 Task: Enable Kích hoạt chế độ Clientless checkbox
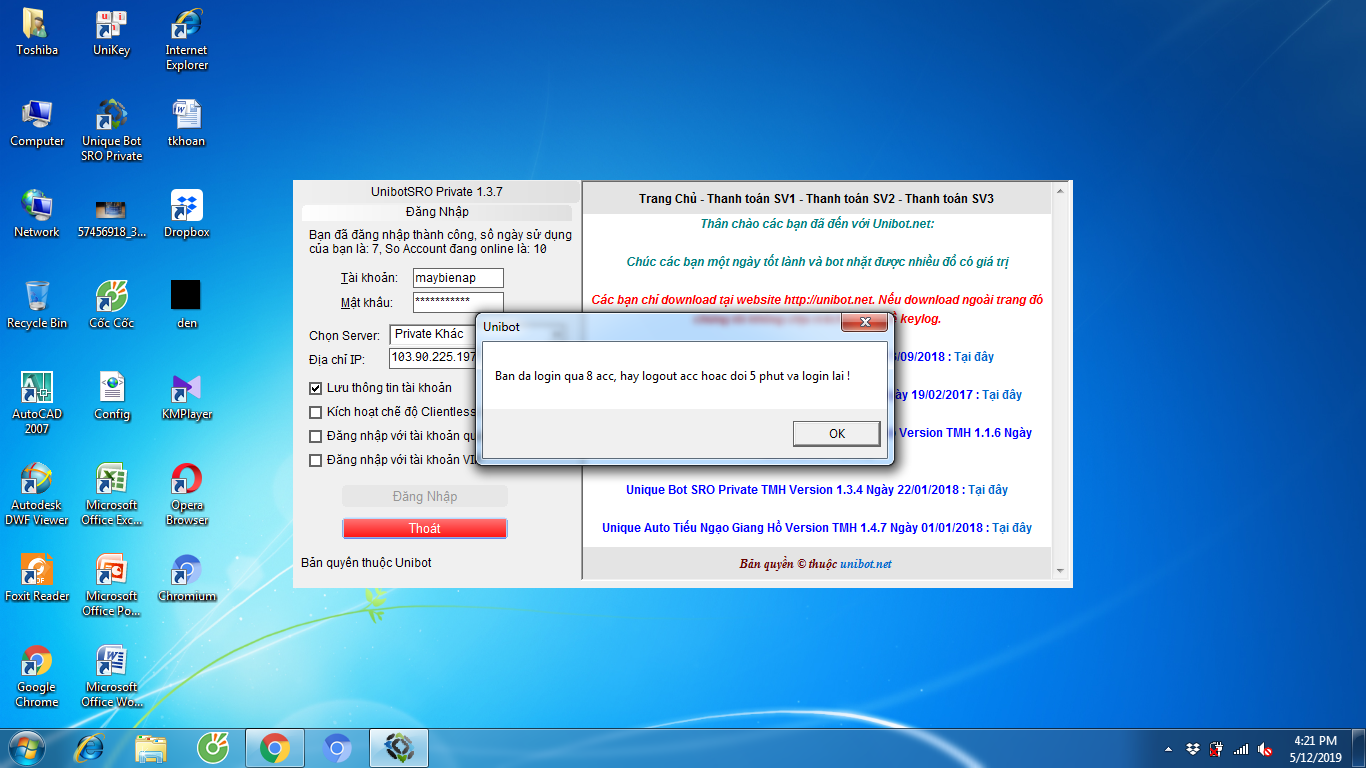(316, 412)
